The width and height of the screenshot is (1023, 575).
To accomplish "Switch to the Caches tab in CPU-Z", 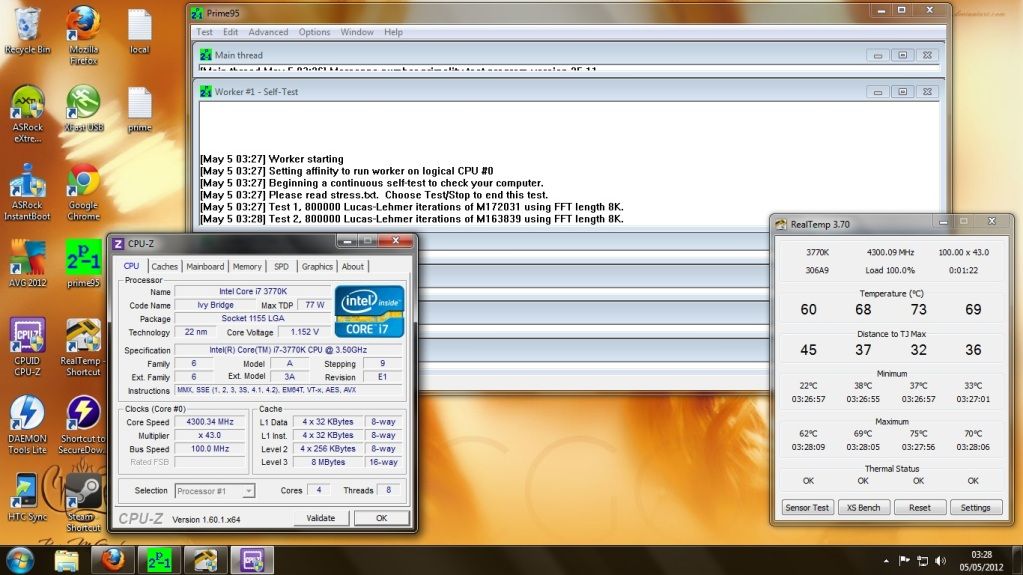I will (164, 266).
